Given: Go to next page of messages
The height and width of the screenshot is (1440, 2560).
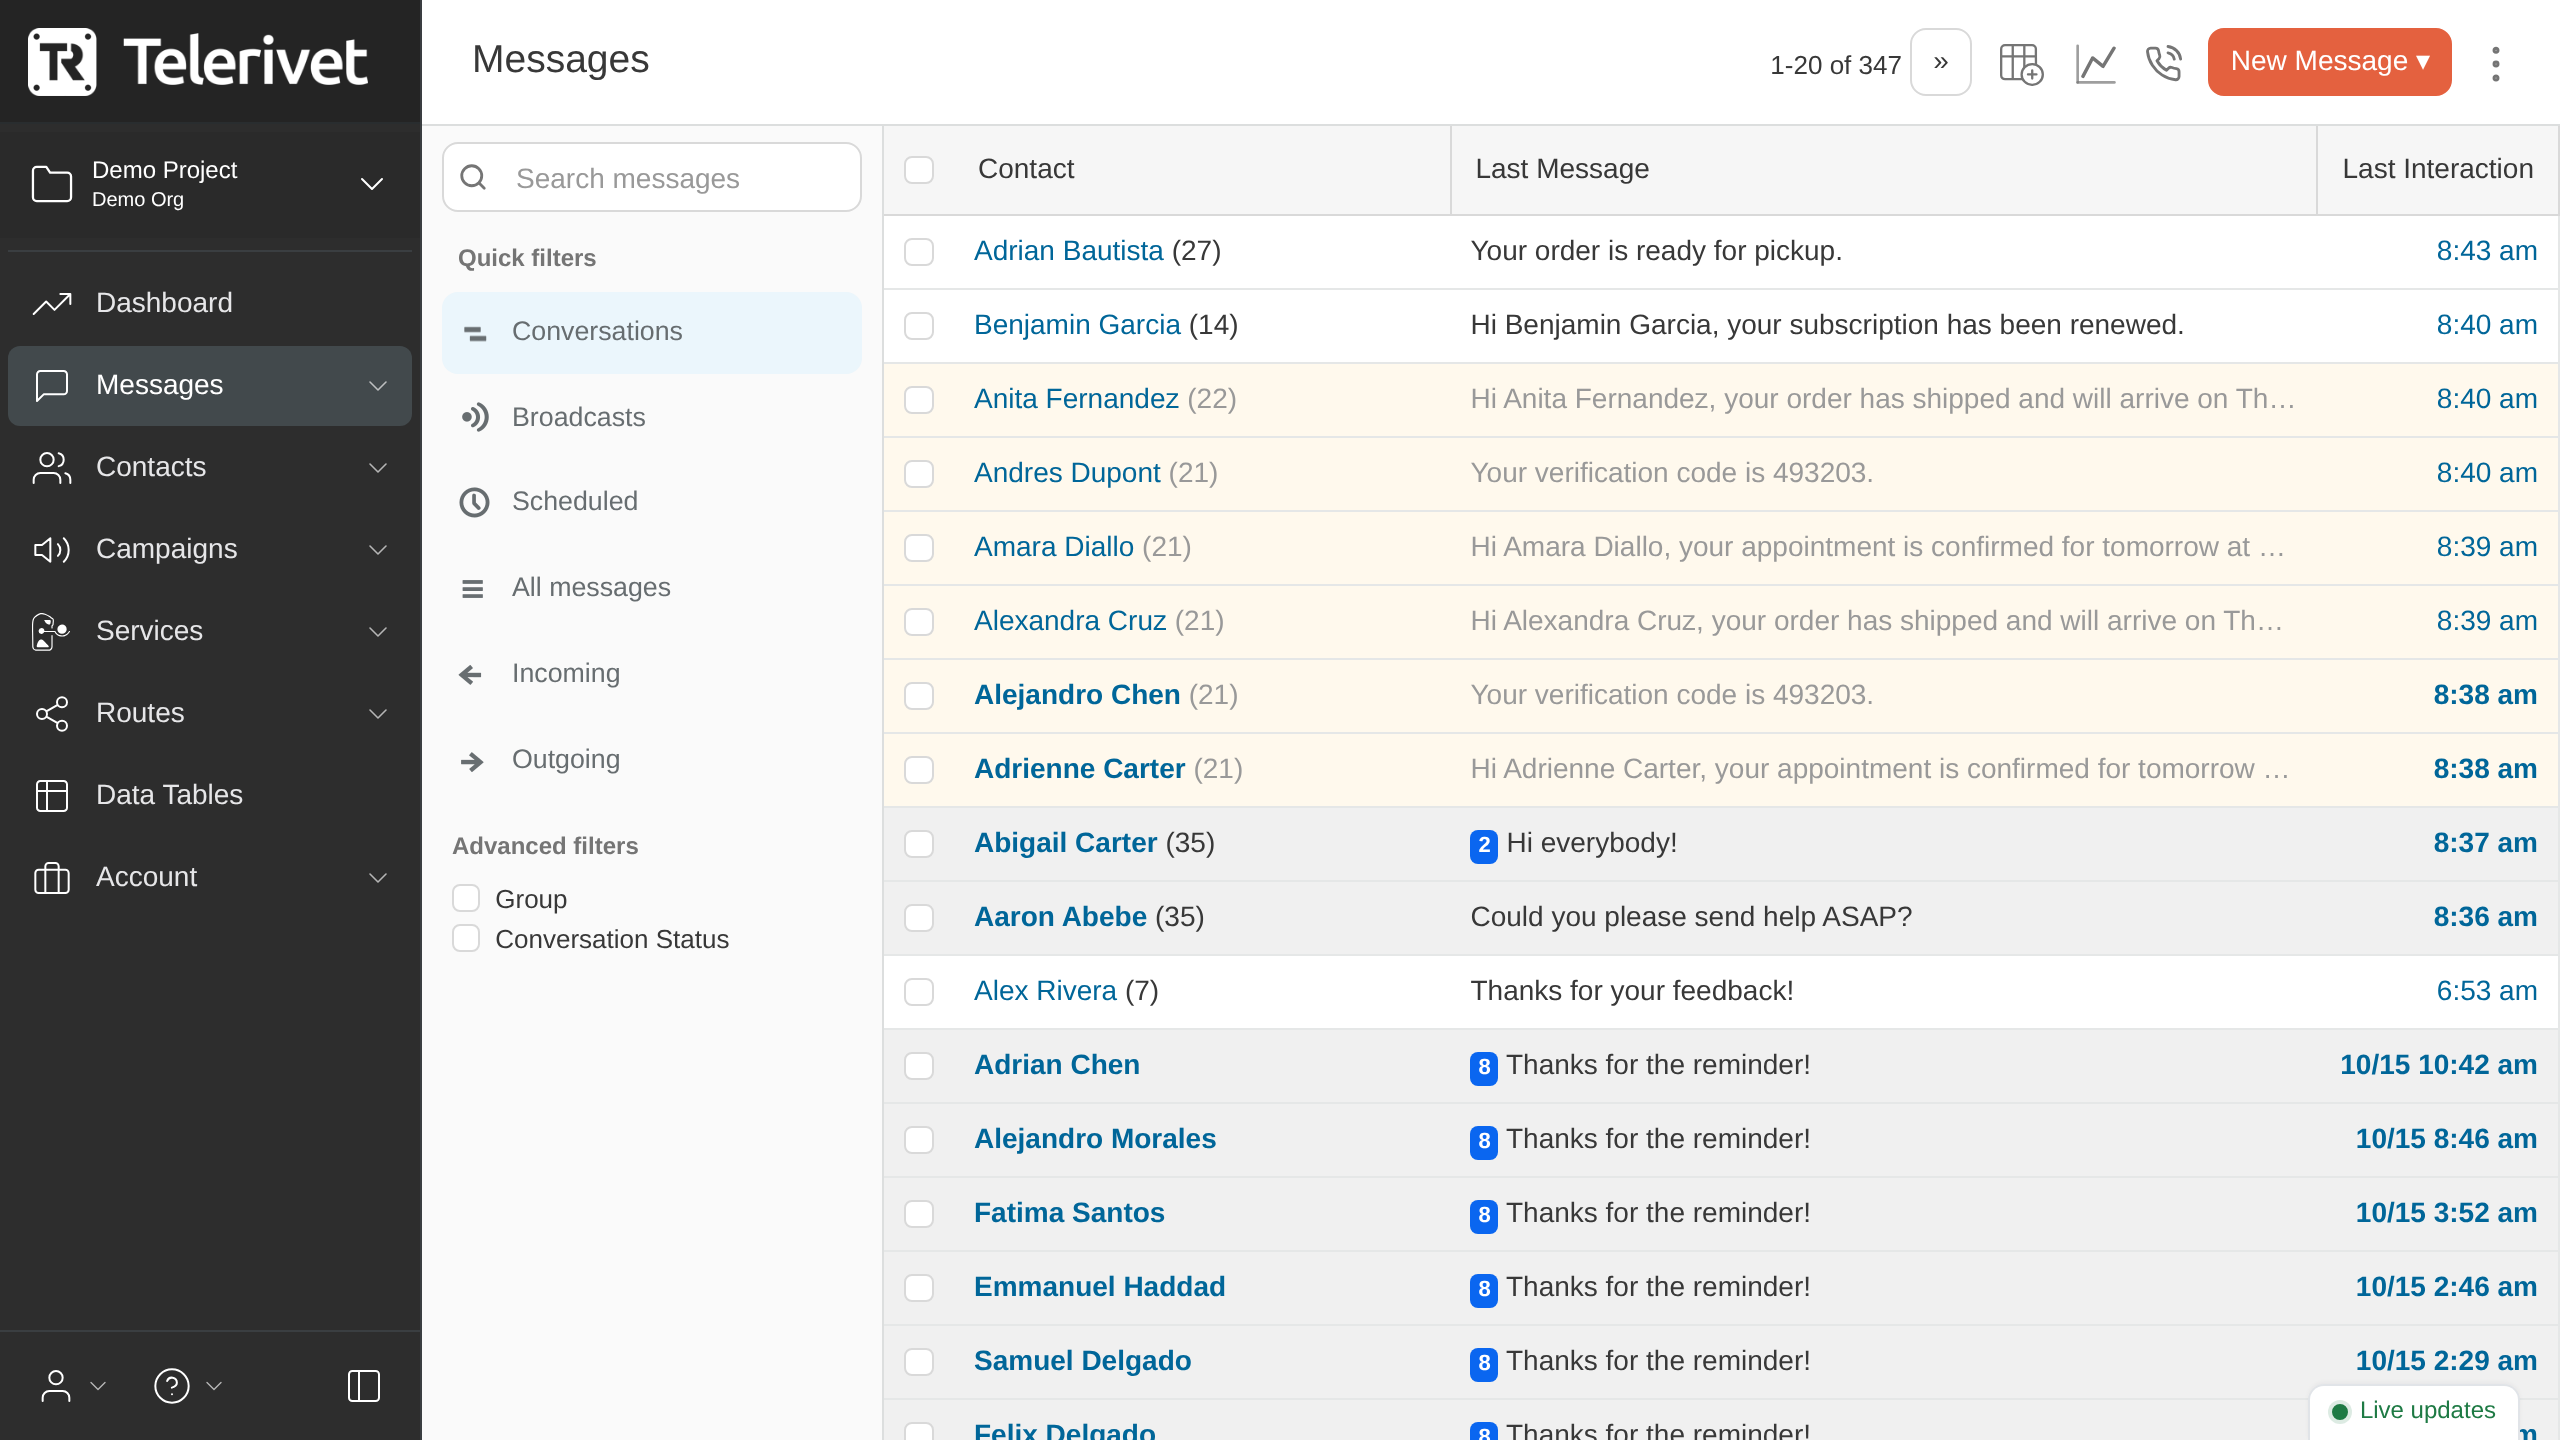Looking at the screenshot, I should pyautogui.click(x=1941, y=62).
